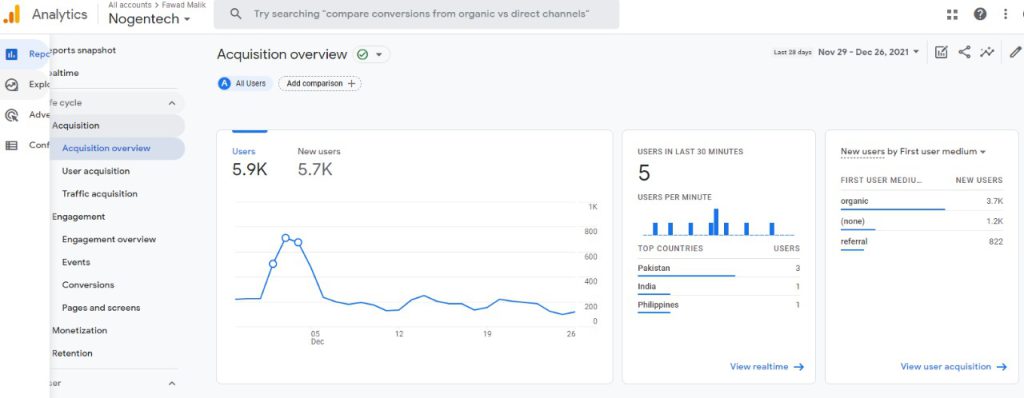Open the Reports bar-chart icon in sidebar

(x=11, y=54)
